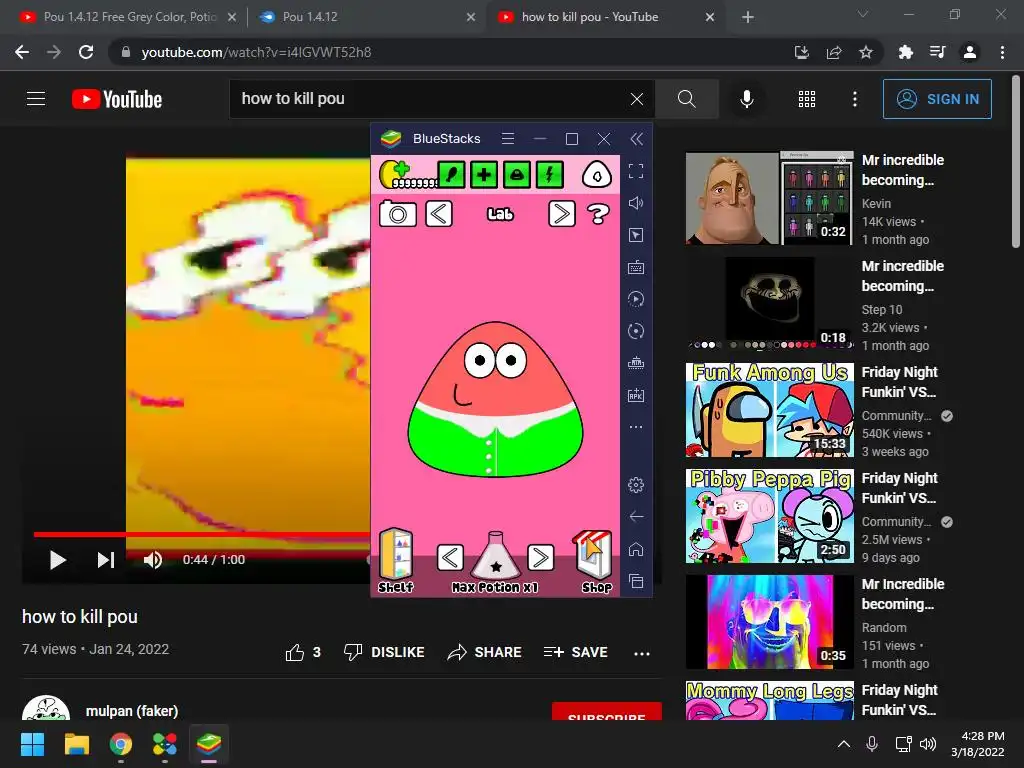This screenshot has height=768, width=1024.
Task: Open Windows Start menu
Action: (32, 744)
